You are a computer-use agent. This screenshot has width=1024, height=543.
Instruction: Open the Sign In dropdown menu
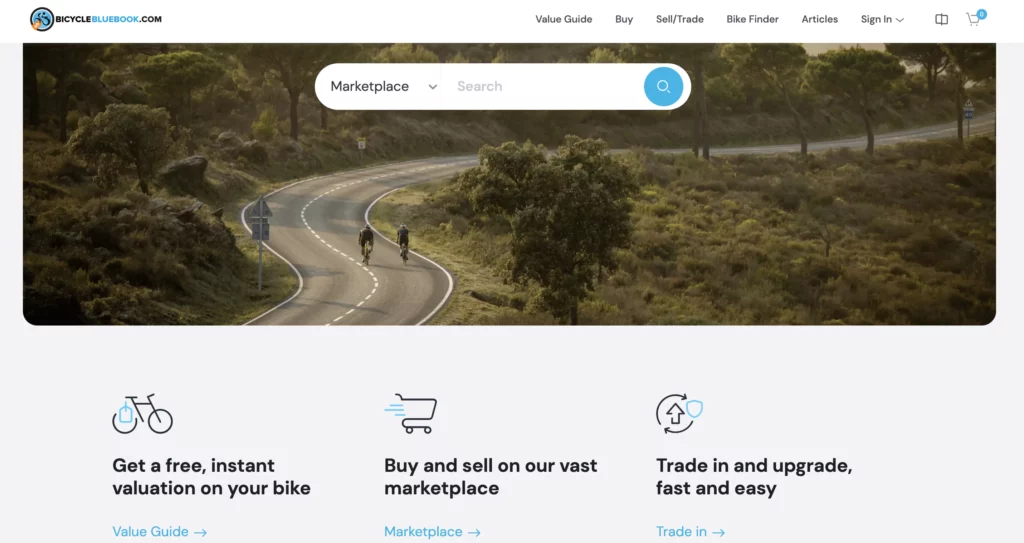pos(882,20)
